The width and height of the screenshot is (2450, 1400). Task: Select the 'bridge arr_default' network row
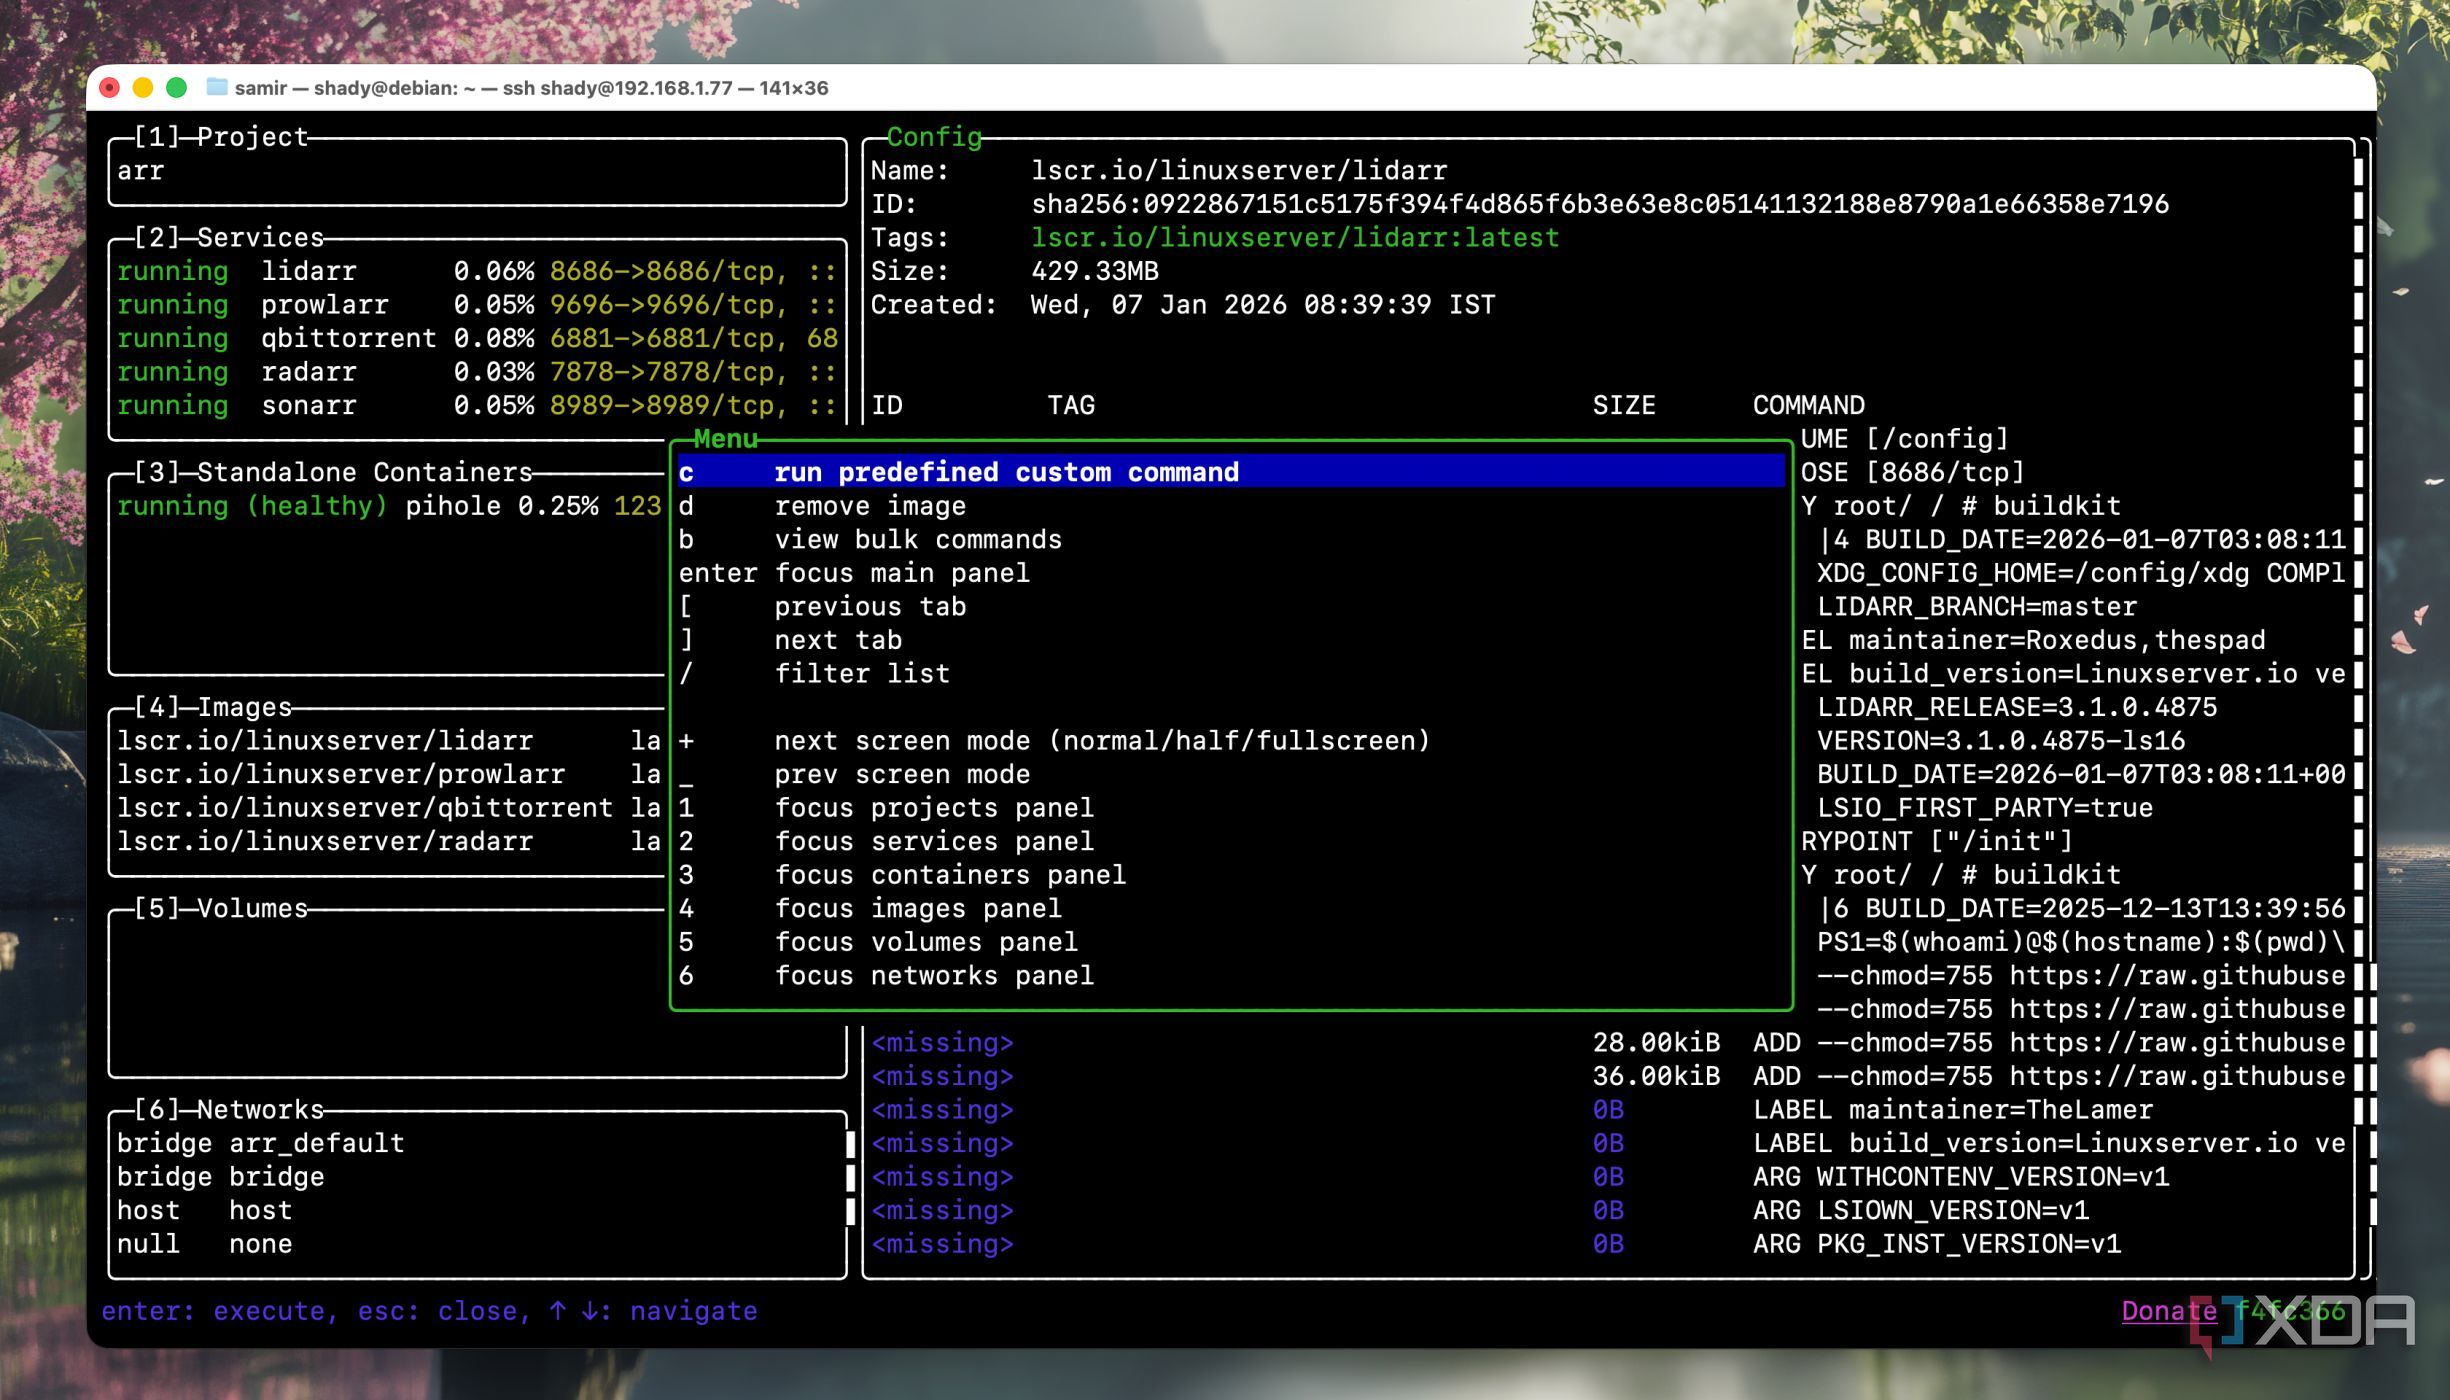[x=477, y=1143]
